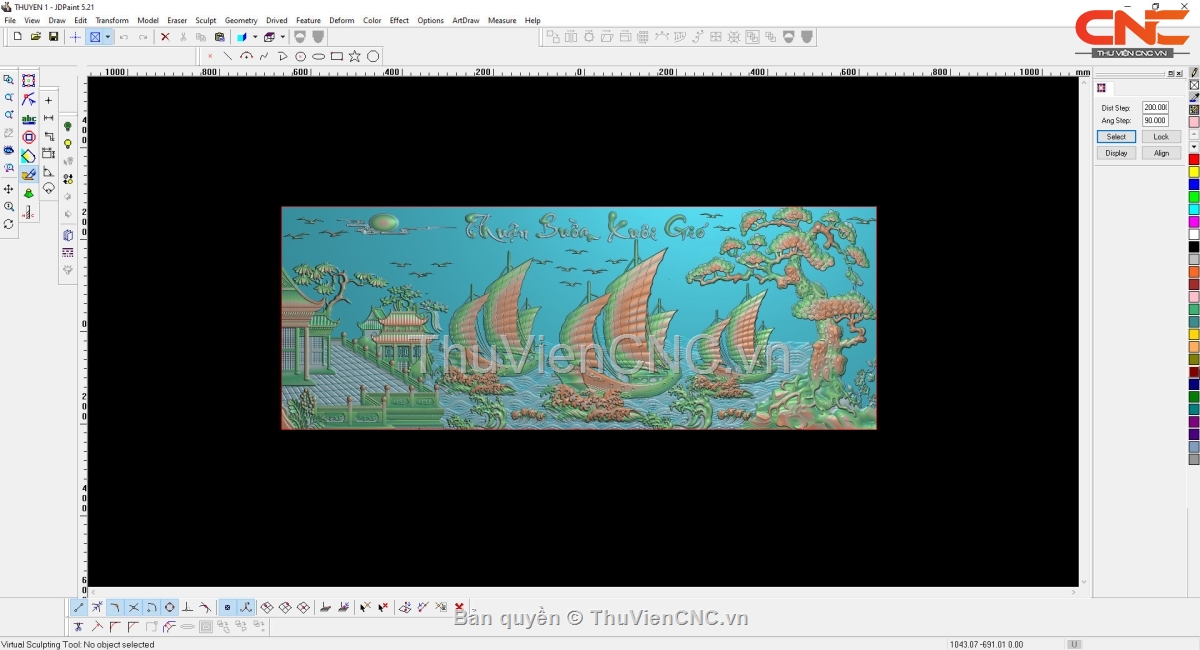Toggle intersection snap (crossed lines) button

(x=133, y=607)
